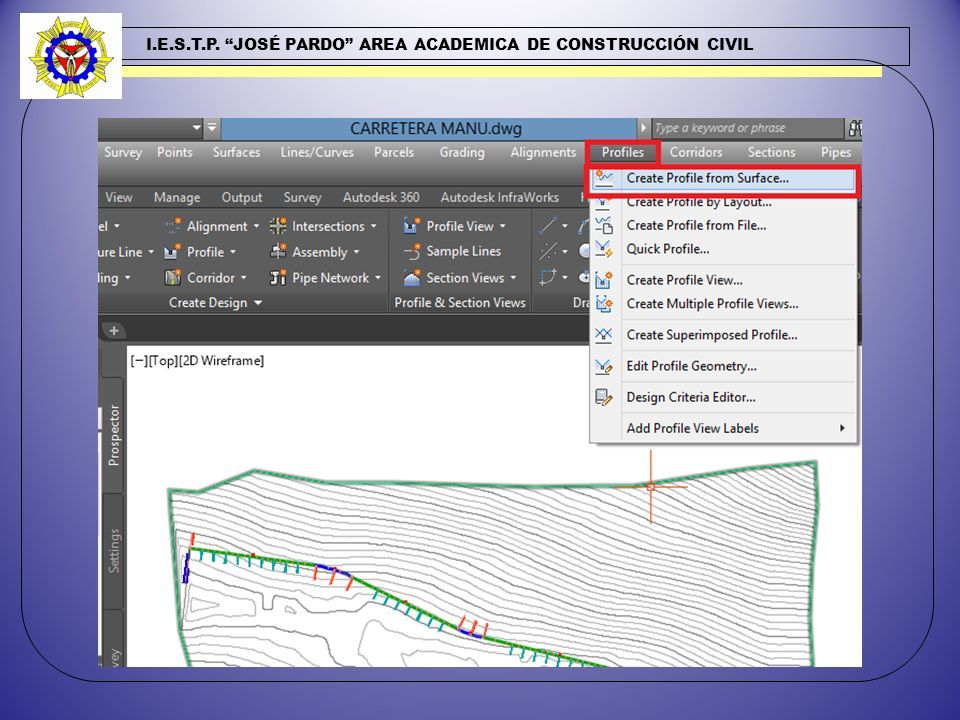Click the Alignment tool icon

pos(173,226)
